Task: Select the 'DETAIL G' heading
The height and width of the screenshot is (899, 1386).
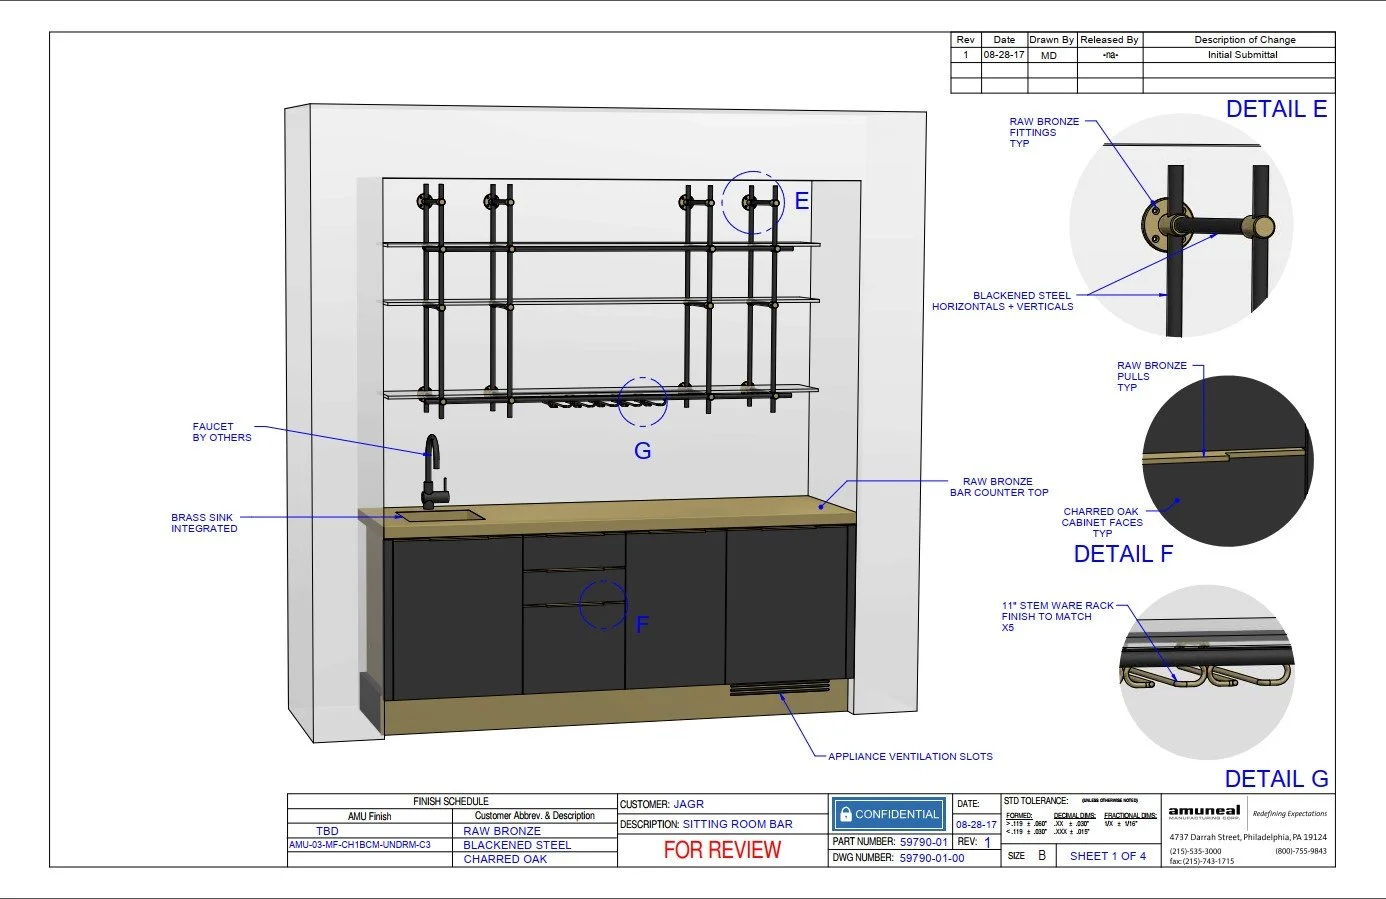Action: pyautogui.click(x=1276, y=779)
